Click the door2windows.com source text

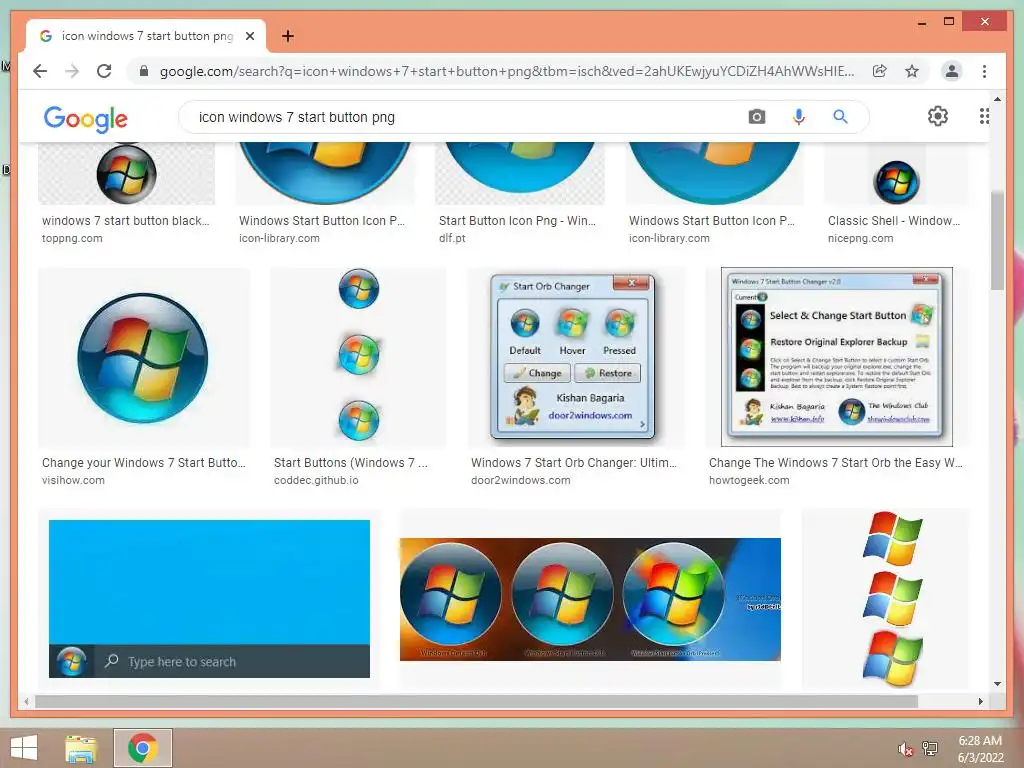tap(520, 480)
